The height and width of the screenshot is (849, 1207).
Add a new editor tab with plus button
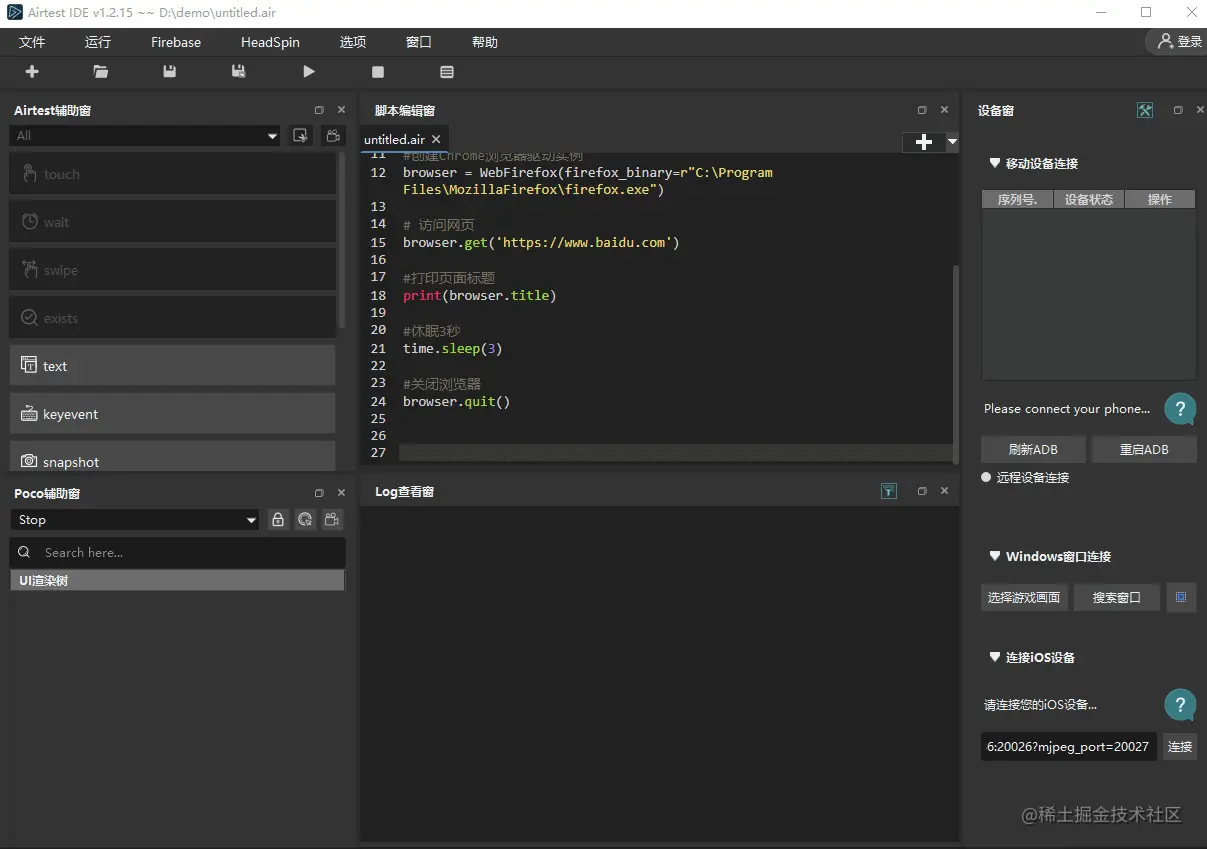pyautogui.click(x=923, y=142)
